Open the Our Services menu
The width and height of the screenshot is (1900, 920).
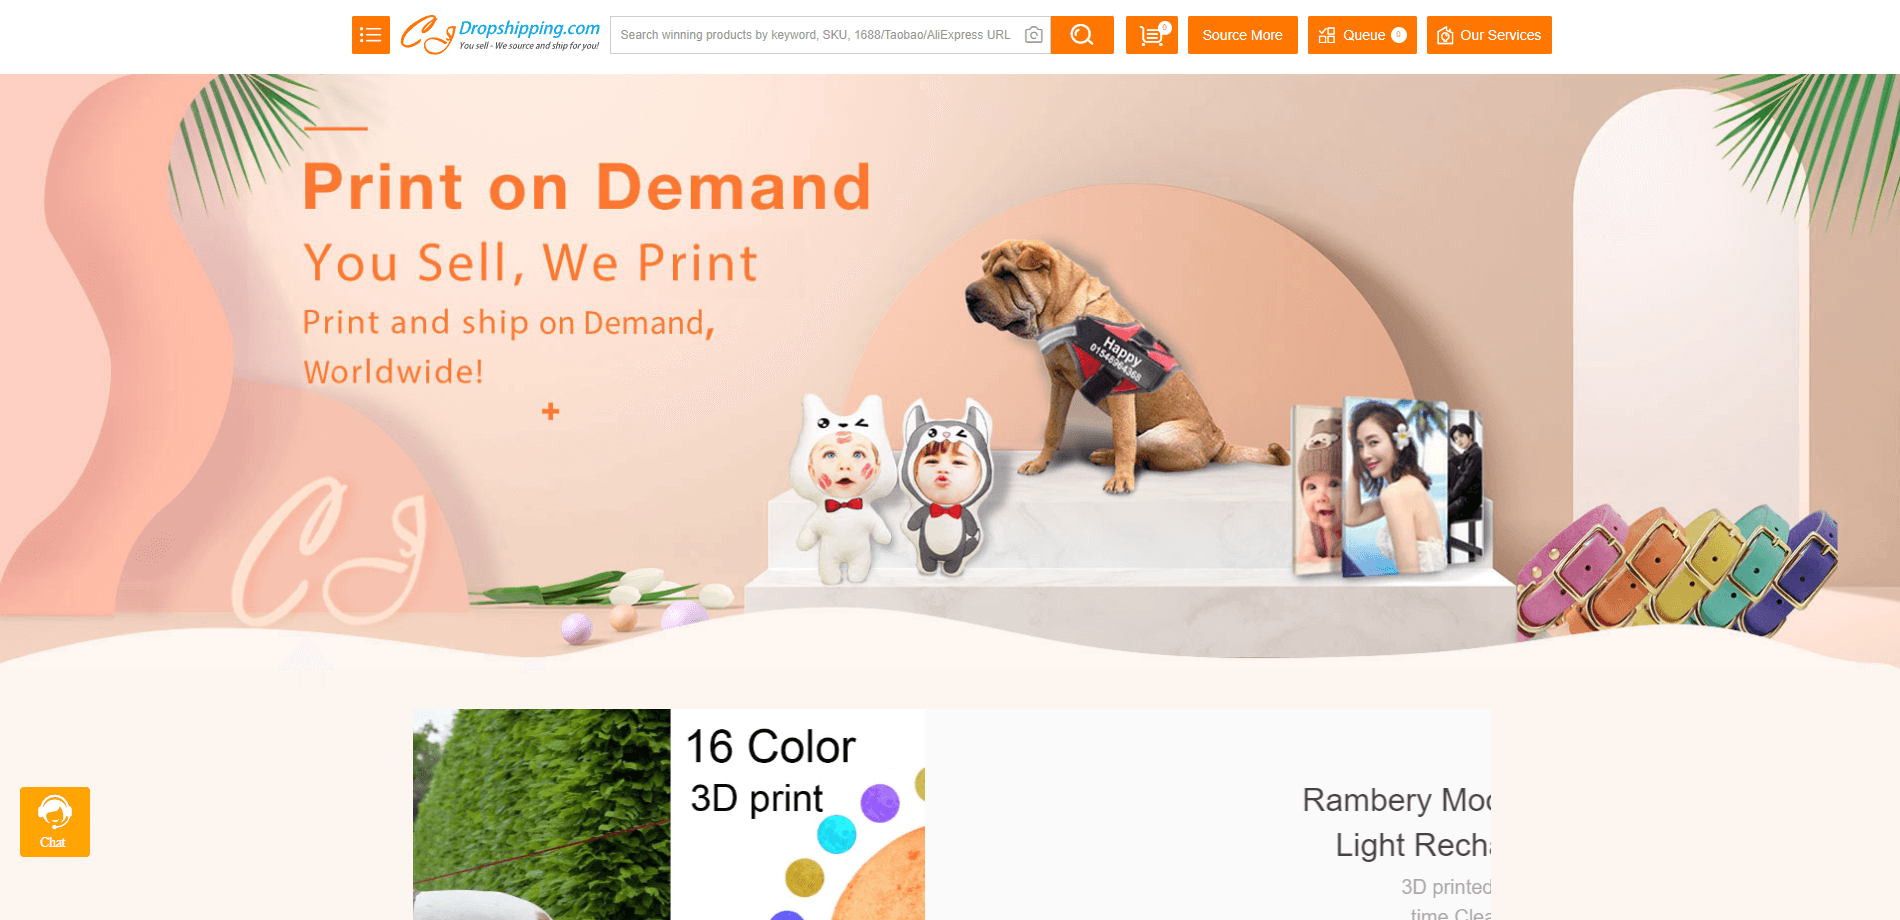click(1489, 35)
